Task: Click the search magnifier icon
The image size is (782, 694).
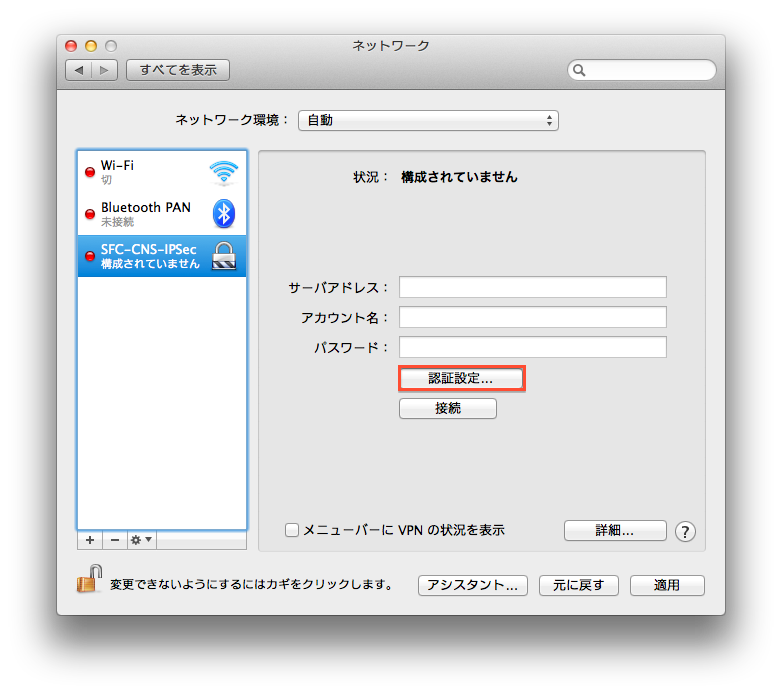Action: (x=580, y=71)
